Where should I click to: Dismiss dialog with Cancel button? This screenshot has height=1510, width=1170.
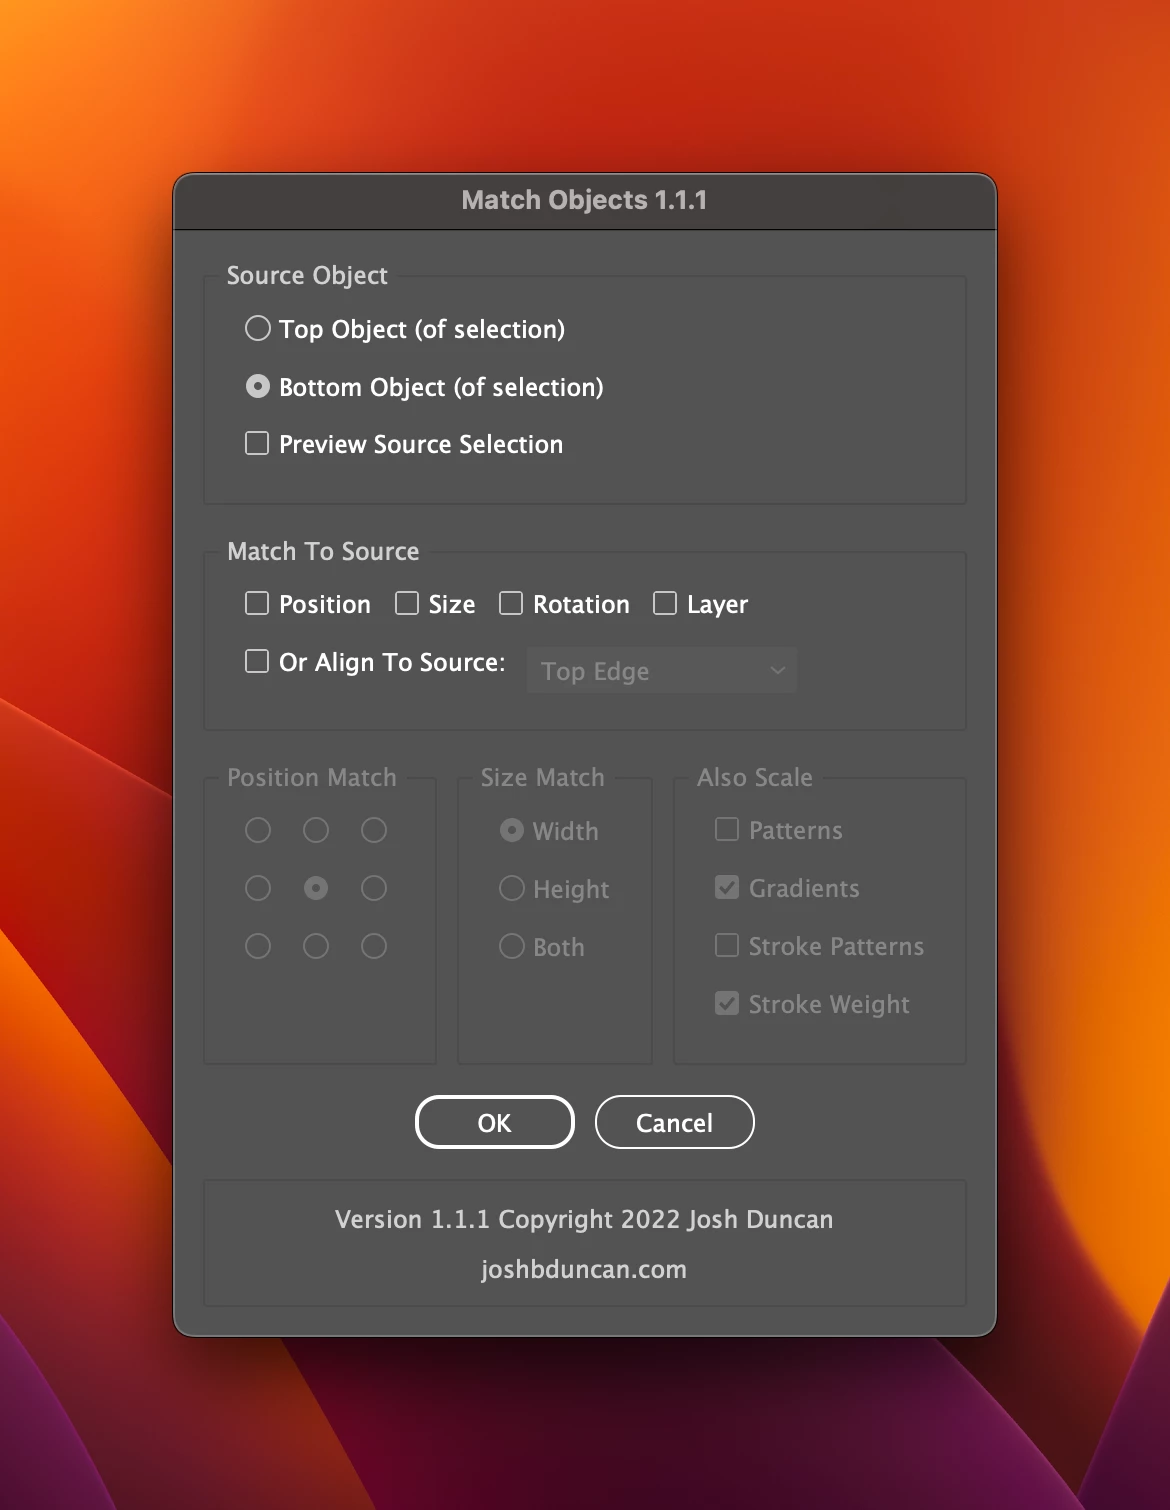click(675, 1122)
